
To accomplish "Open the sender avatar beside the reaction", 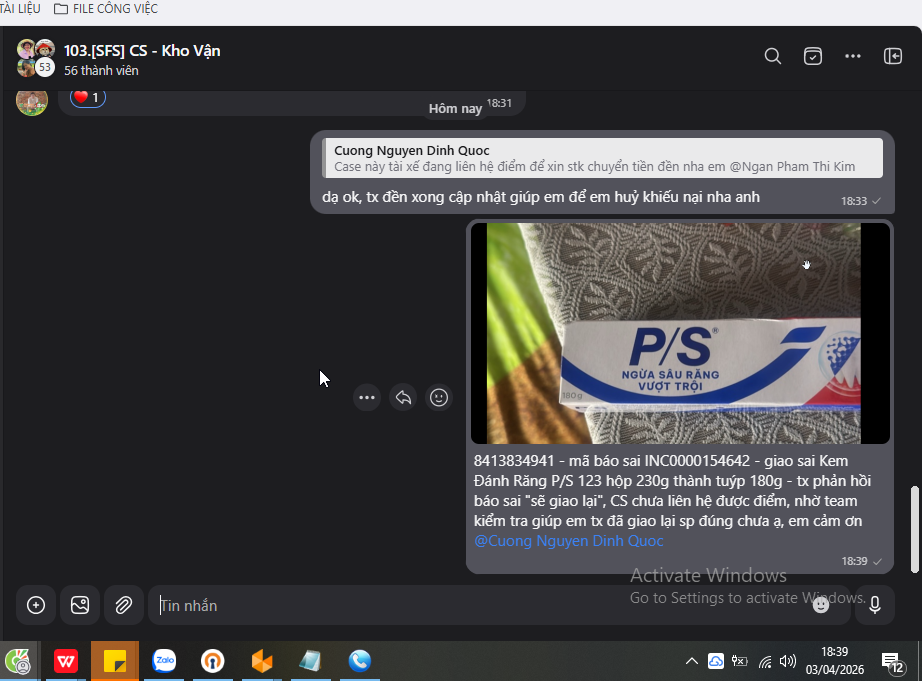I will point(32,101).
